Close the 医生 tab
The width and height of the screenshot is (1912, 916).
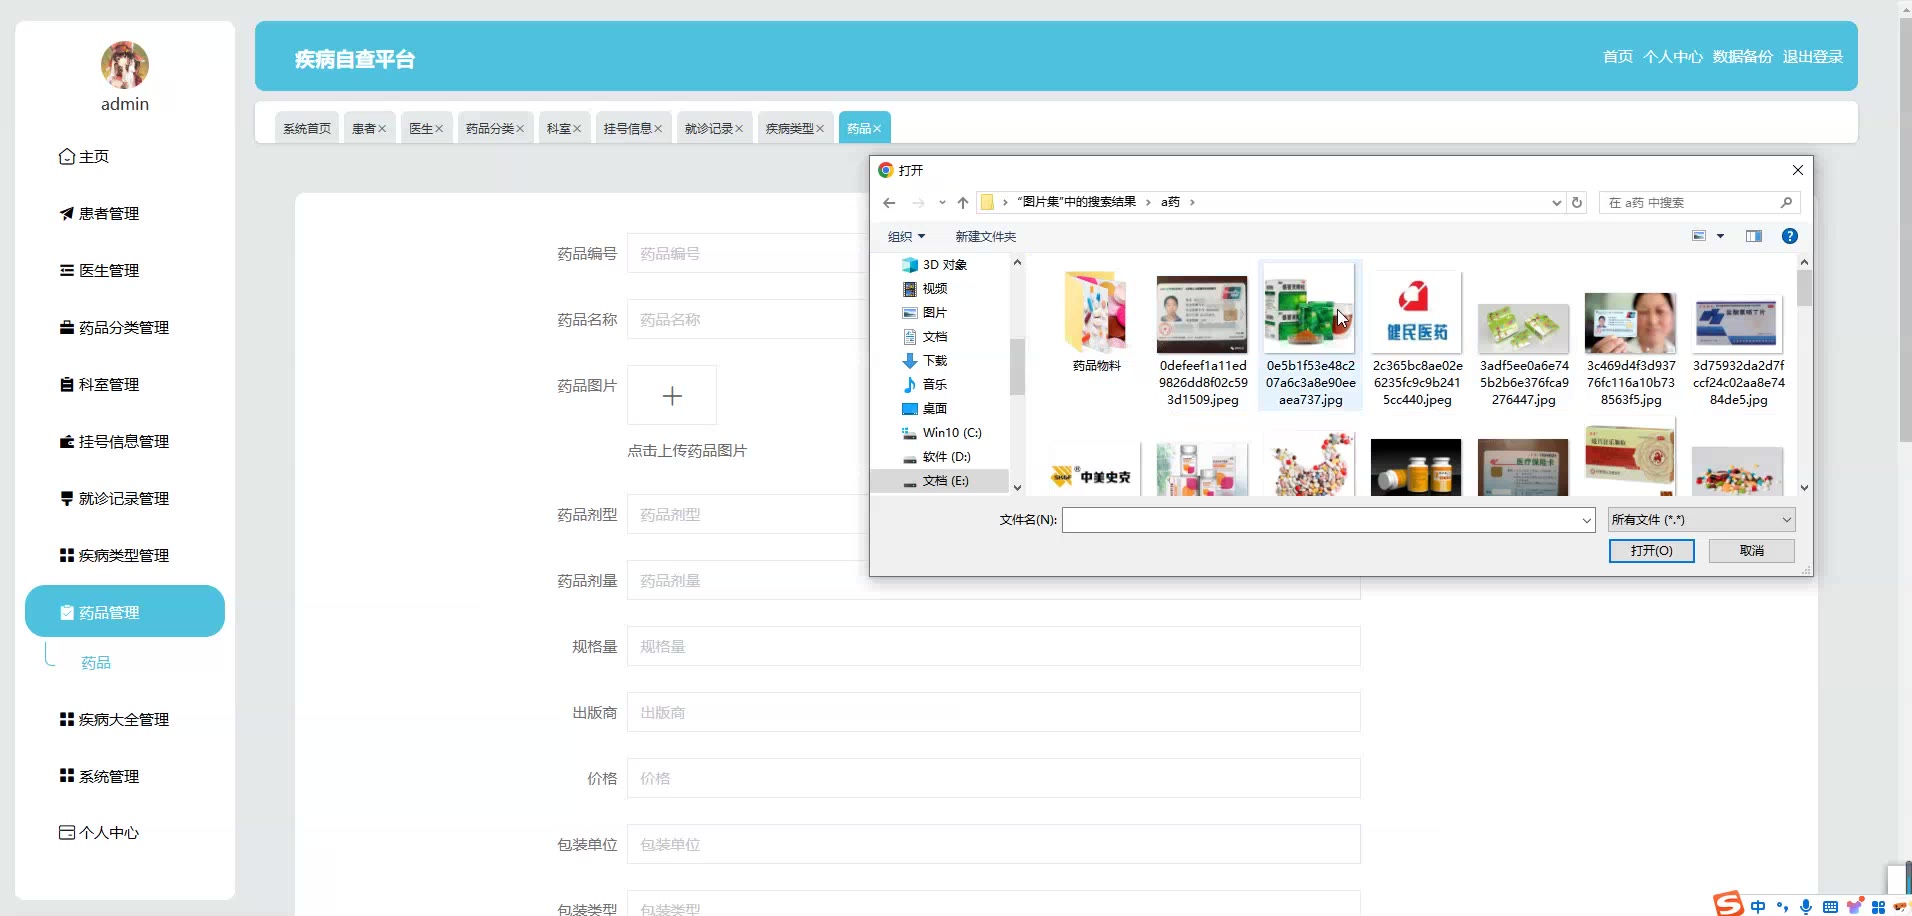tap(438, 129)
